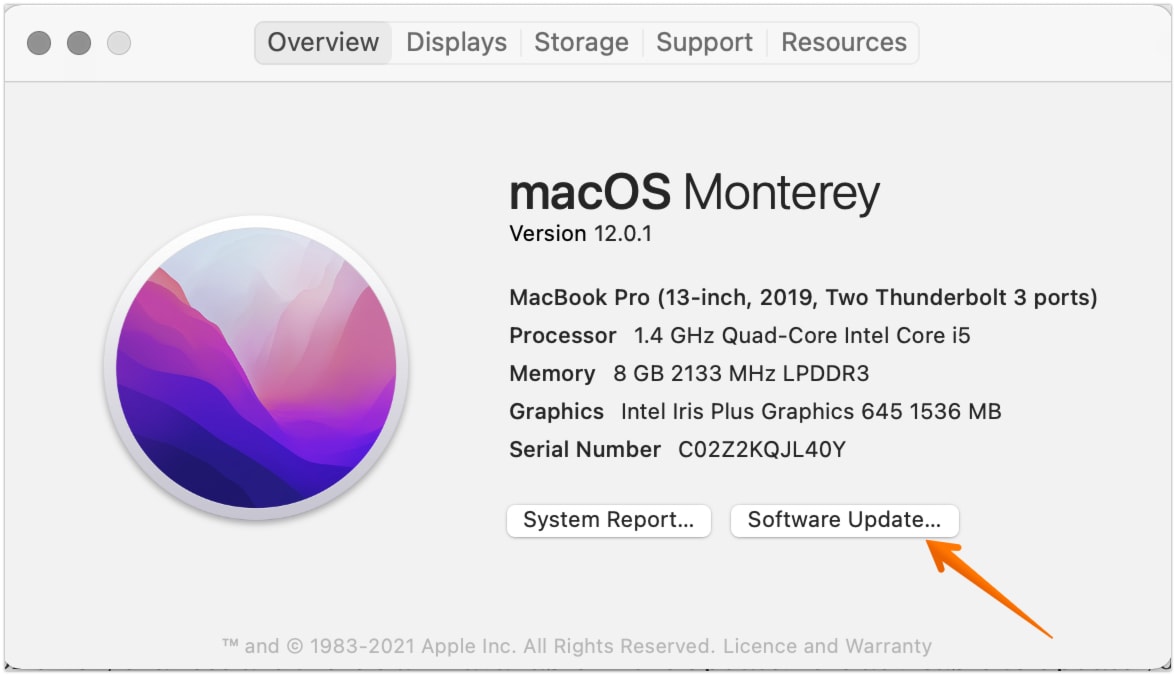1176x676 pixels.
Task: Open Software Update
Action: [x=844, y=520]
